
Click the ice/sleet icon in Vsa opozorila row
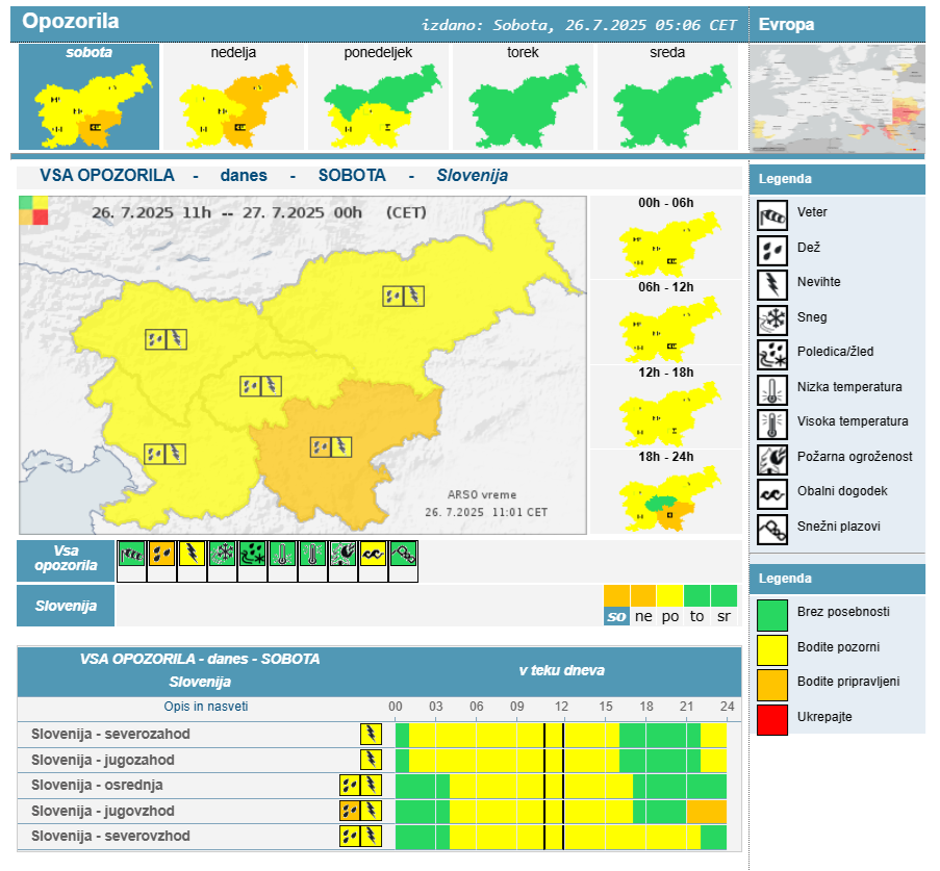(x=253, y=557)
